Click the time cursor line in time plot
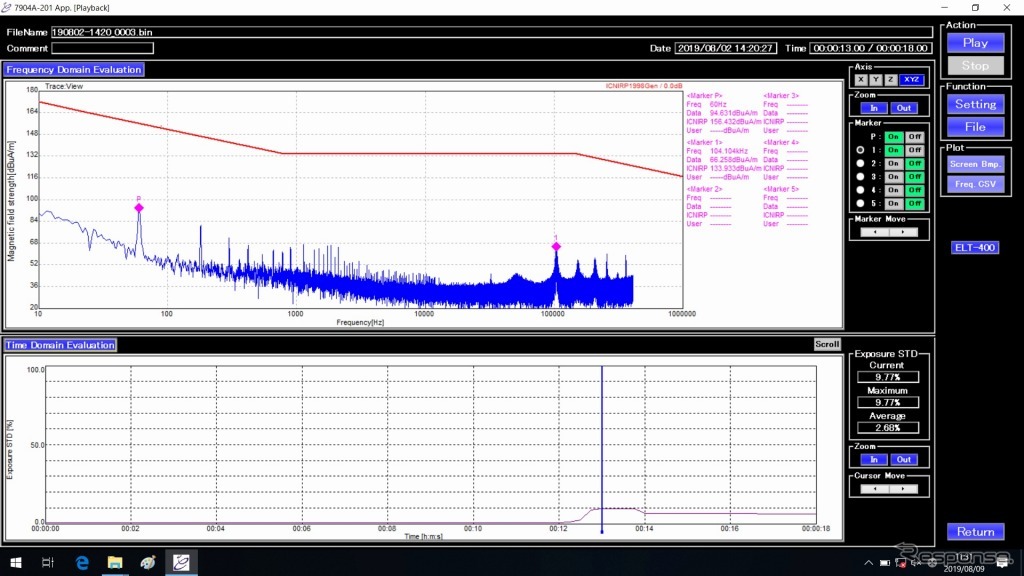 pyautogui.click(x=601, y=449)
